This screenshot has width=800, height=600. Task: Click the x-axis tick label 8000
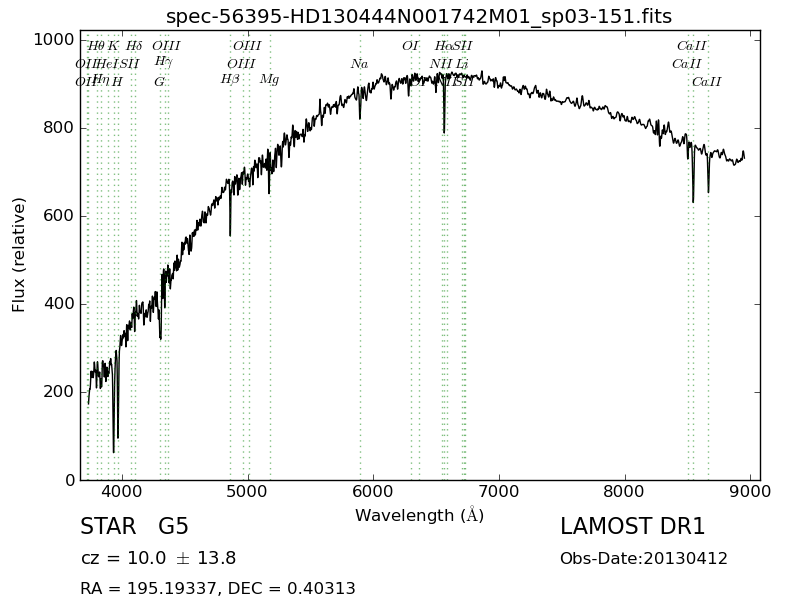click(x=624, y=491)
